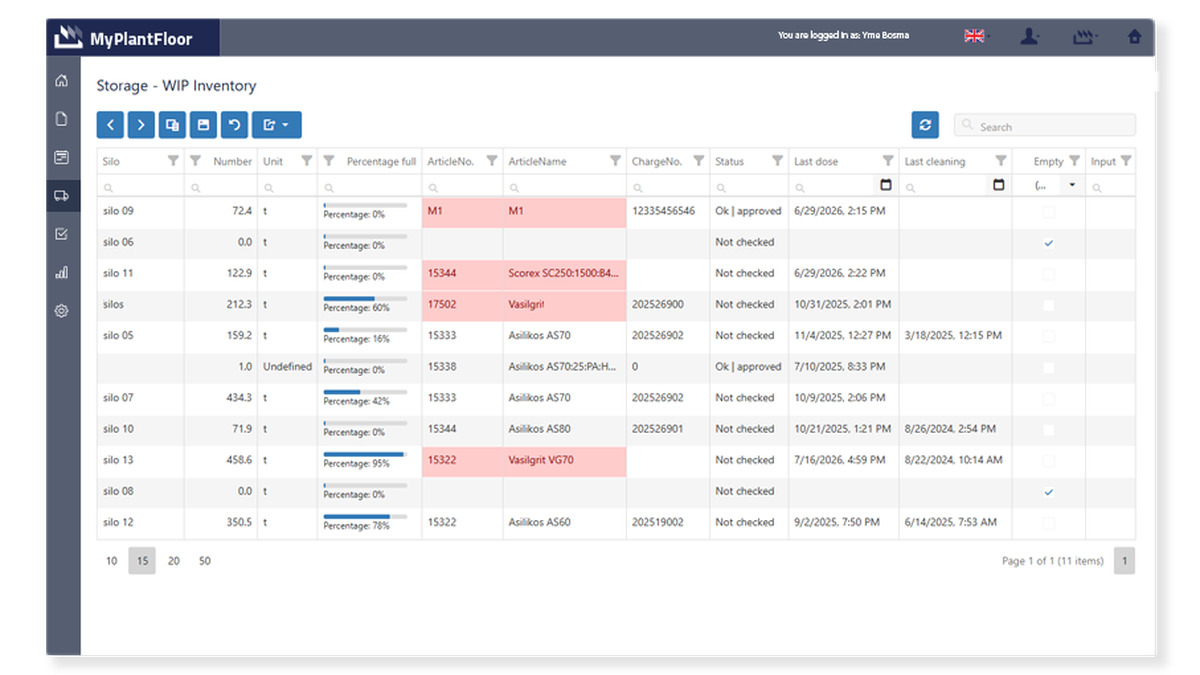Open the Empty column filter dropdown

(x=1073, y=185)
